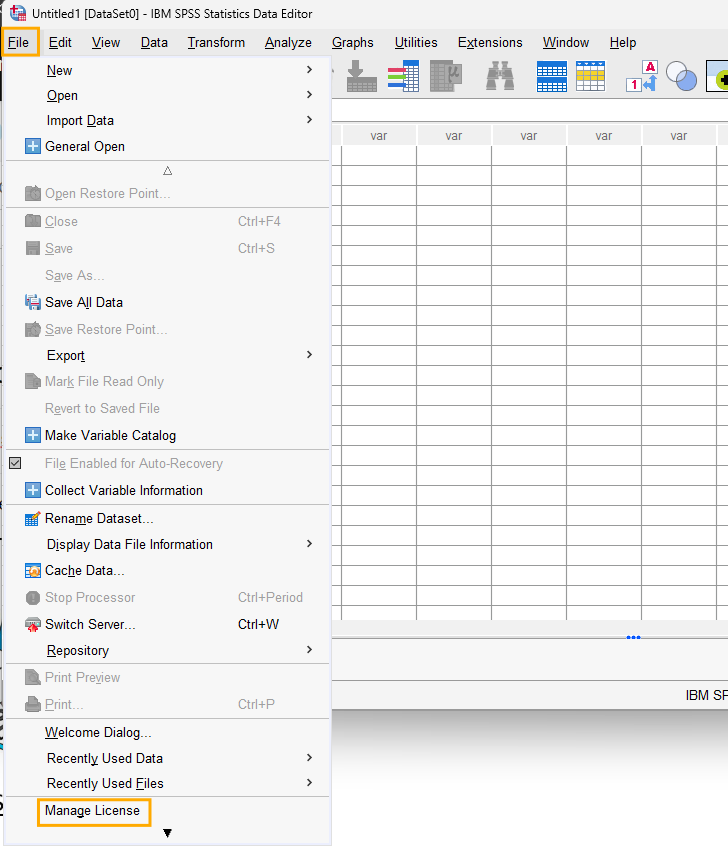728x851 pixels.
Task: Choose Cache Data
Action: (168, 570)
